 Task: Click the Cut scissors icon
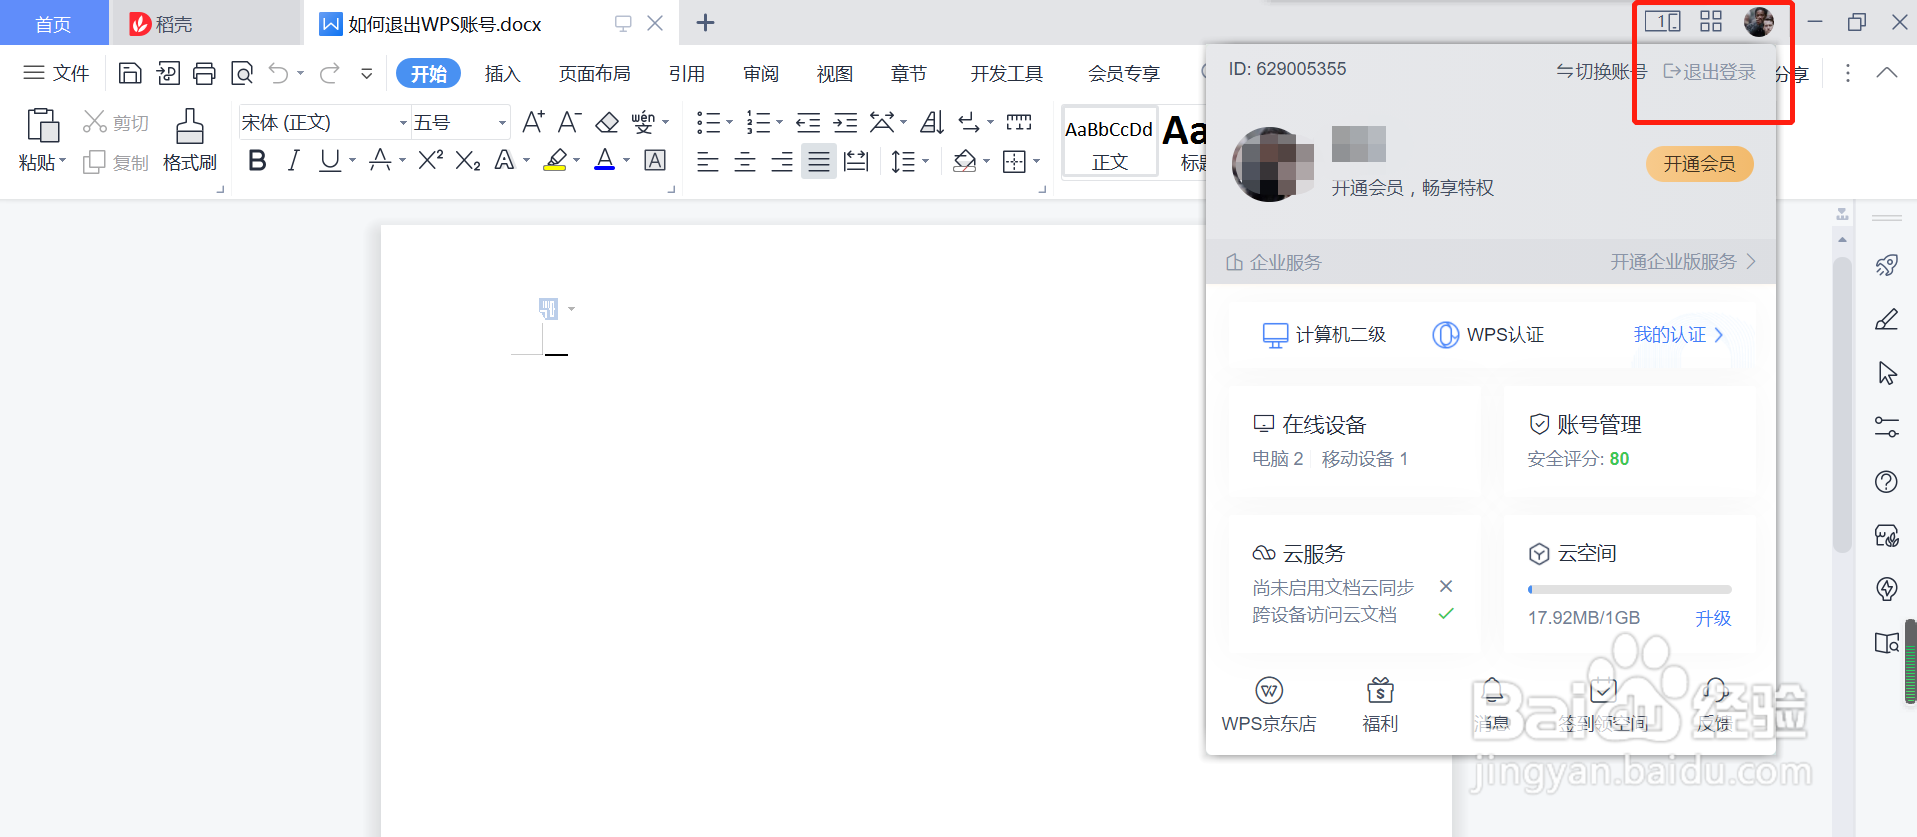(x=95, y=122)
